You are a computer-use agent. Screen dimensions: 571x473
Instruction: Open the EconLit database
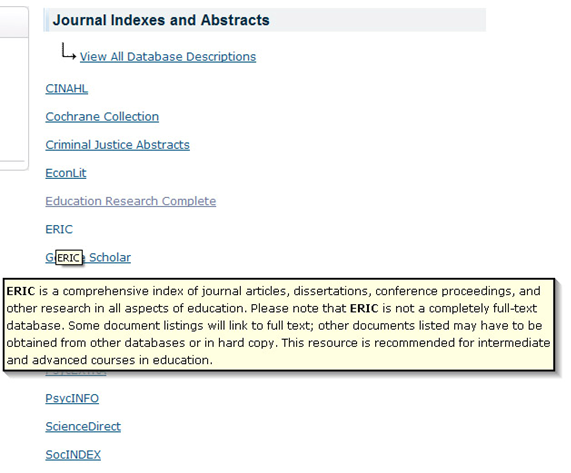(66, 173)
